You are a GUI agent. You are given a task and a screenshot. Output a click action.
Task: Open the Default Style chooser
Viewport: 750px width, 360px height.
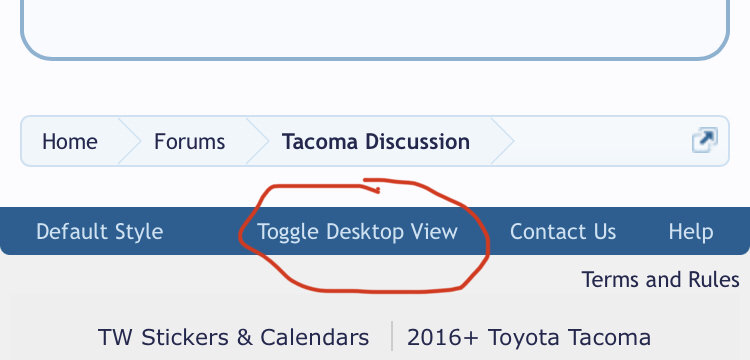(99, 232)
